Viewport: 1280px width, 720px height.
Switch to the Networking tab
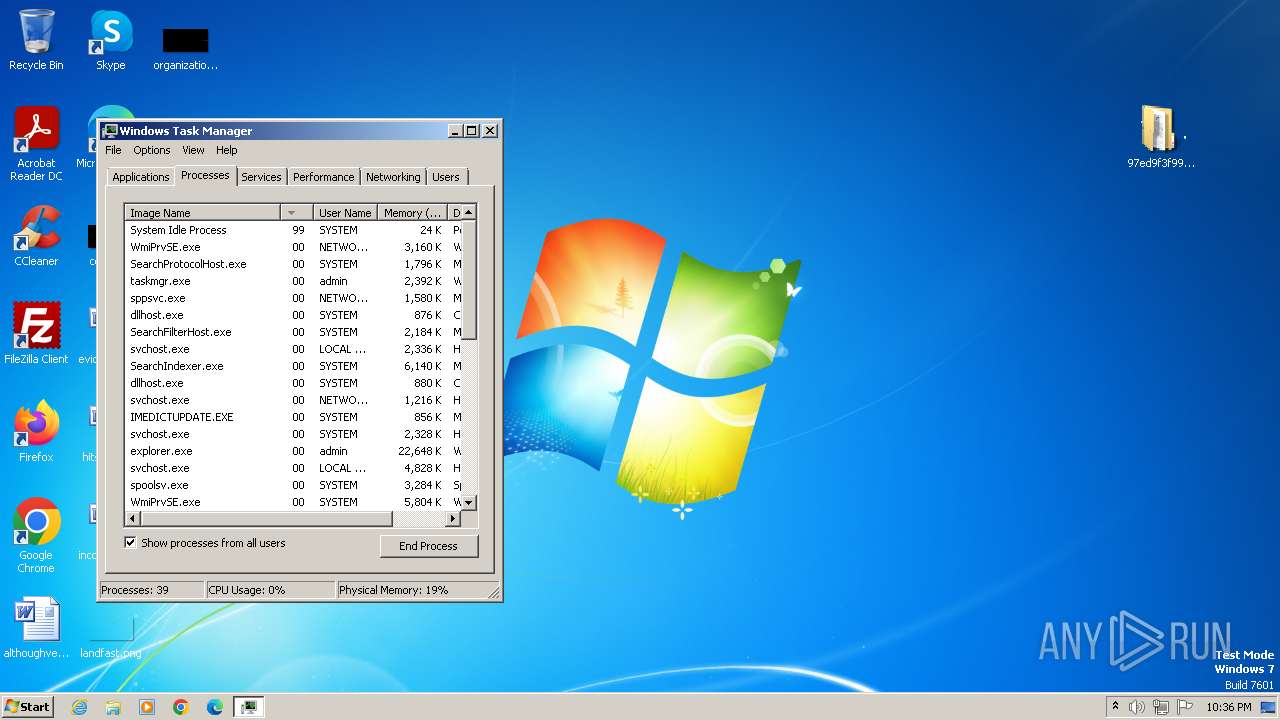coord(393,177)
